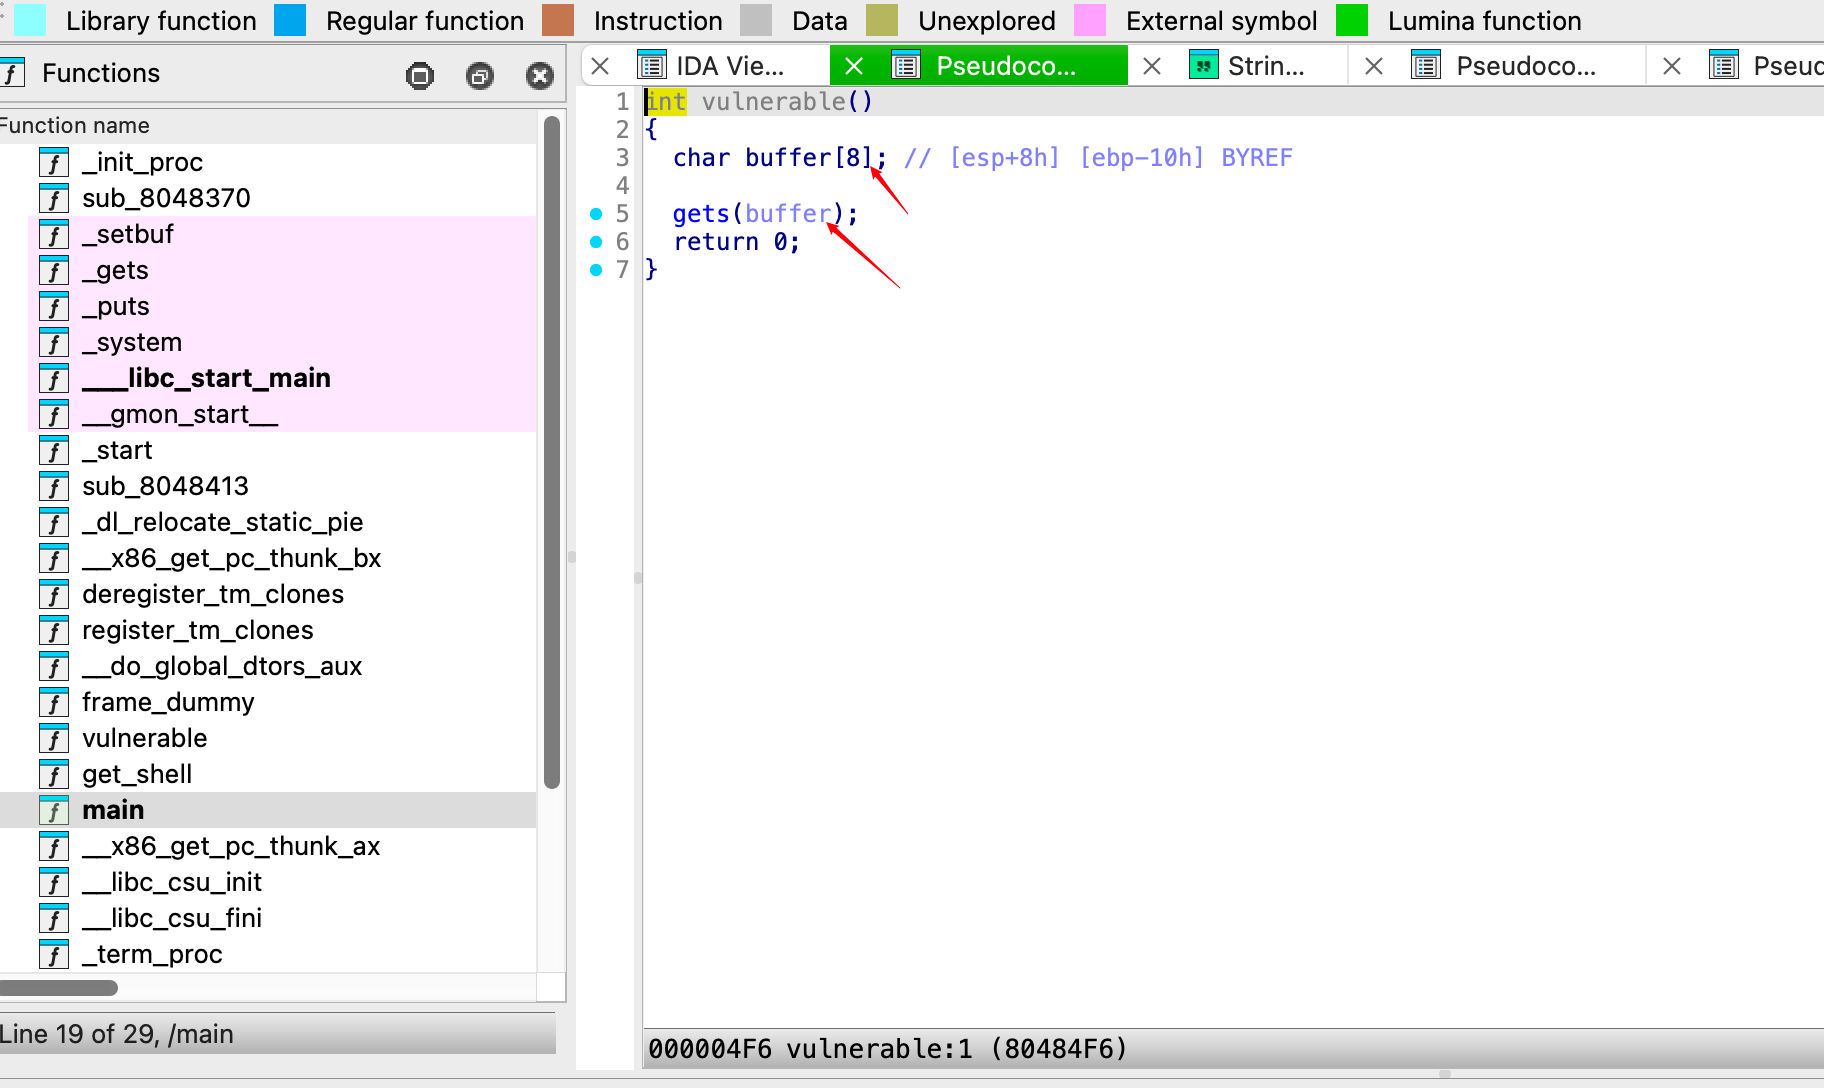Close the Strings tab
This screenshot has height=1088, width=1824.
coord(1152,66)
